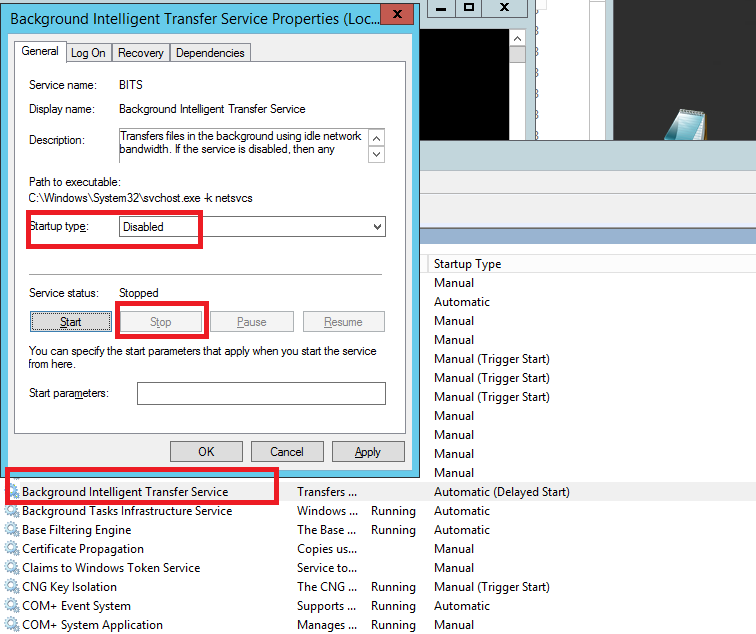This screenshot has width=756, height=634.
Task: Click the Certificate Propagation service icon
Action: click(13, 549)
